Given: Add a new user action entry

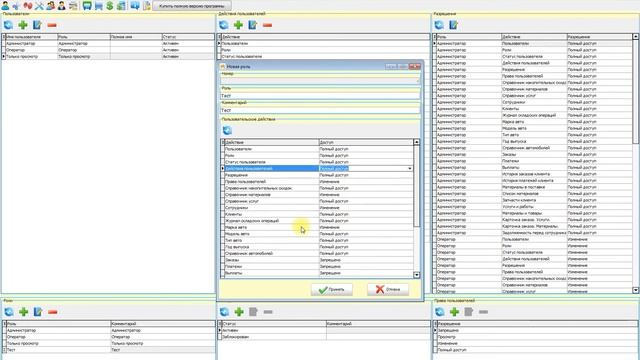Looking at the screenshot, I should click(x=238, y=25).
